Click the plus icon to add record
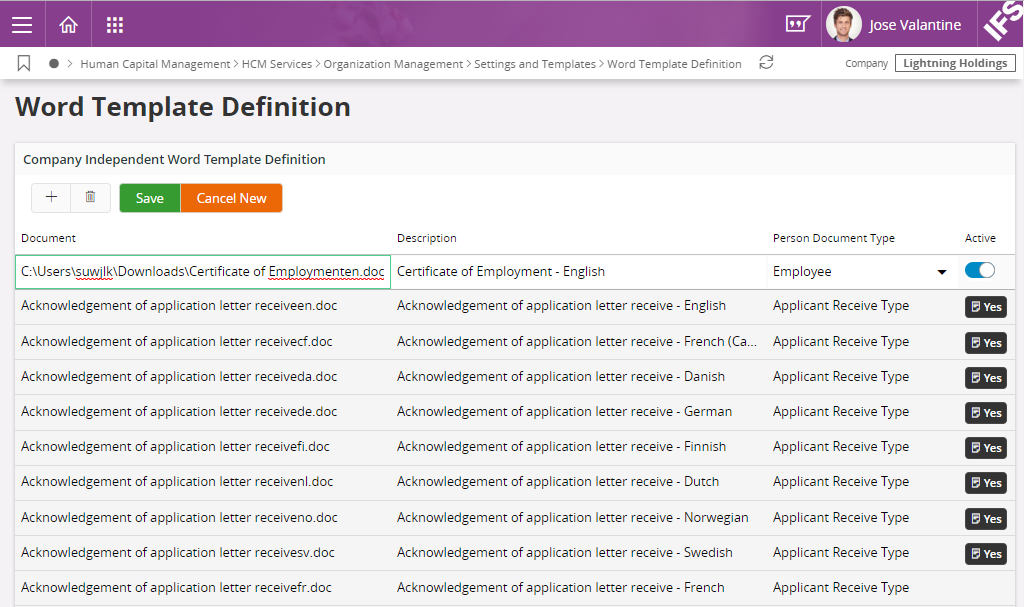Screen dimensions: 1024x607 coord(51,198)
